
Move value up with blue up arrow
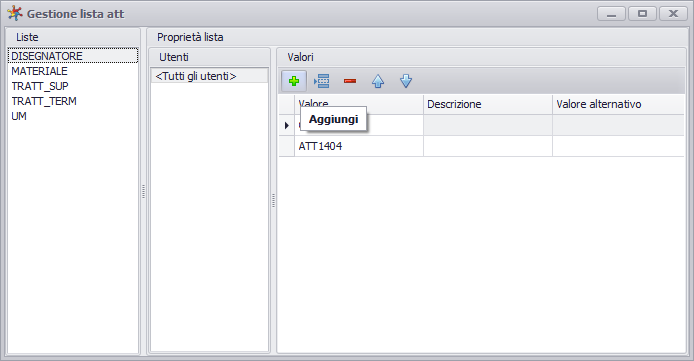point(378,81)
